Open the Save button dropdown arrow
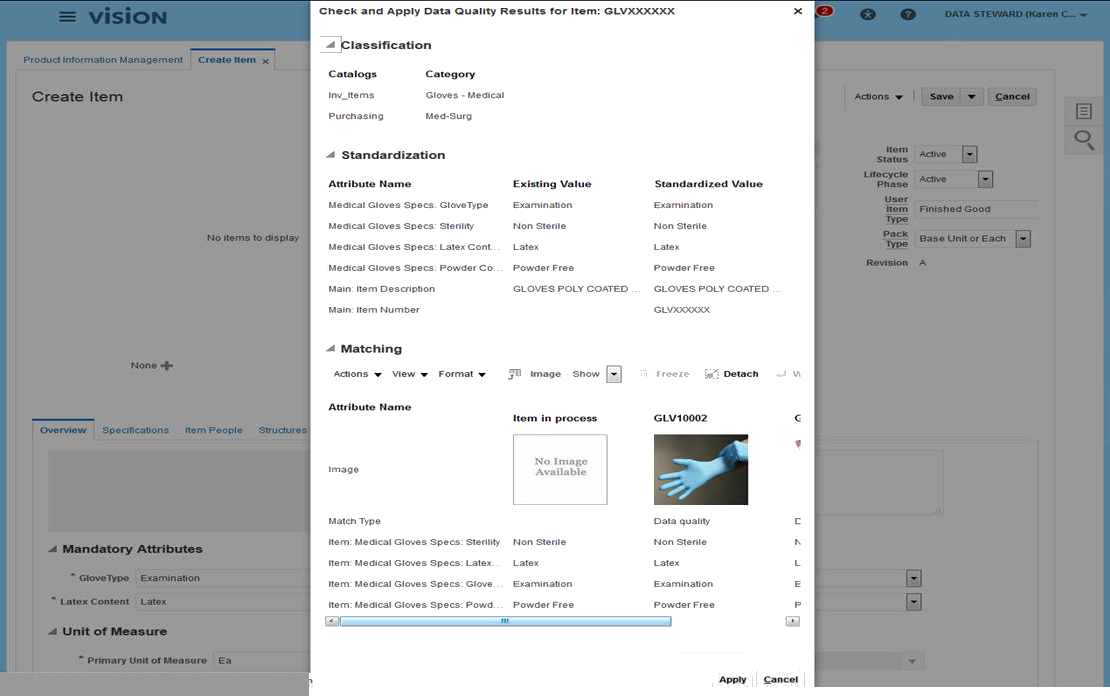The image size is (1110, 696). click(x=971, y=96)
